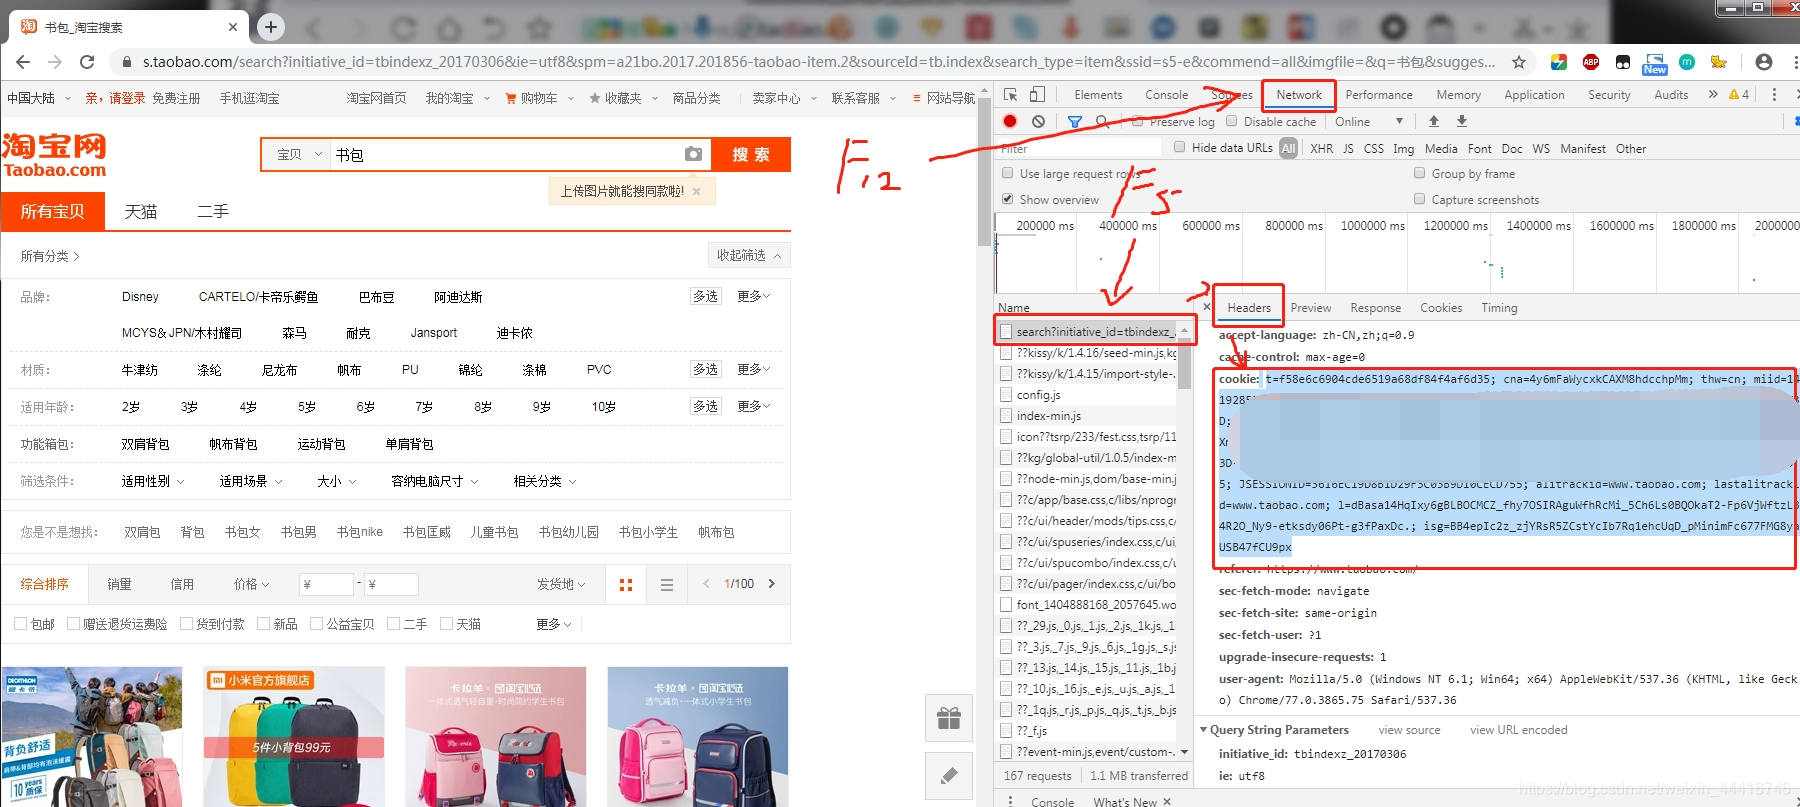This screenshot has height=807, width=1800.
Task: Go to next results page arrow
Action: pos(772,584)
